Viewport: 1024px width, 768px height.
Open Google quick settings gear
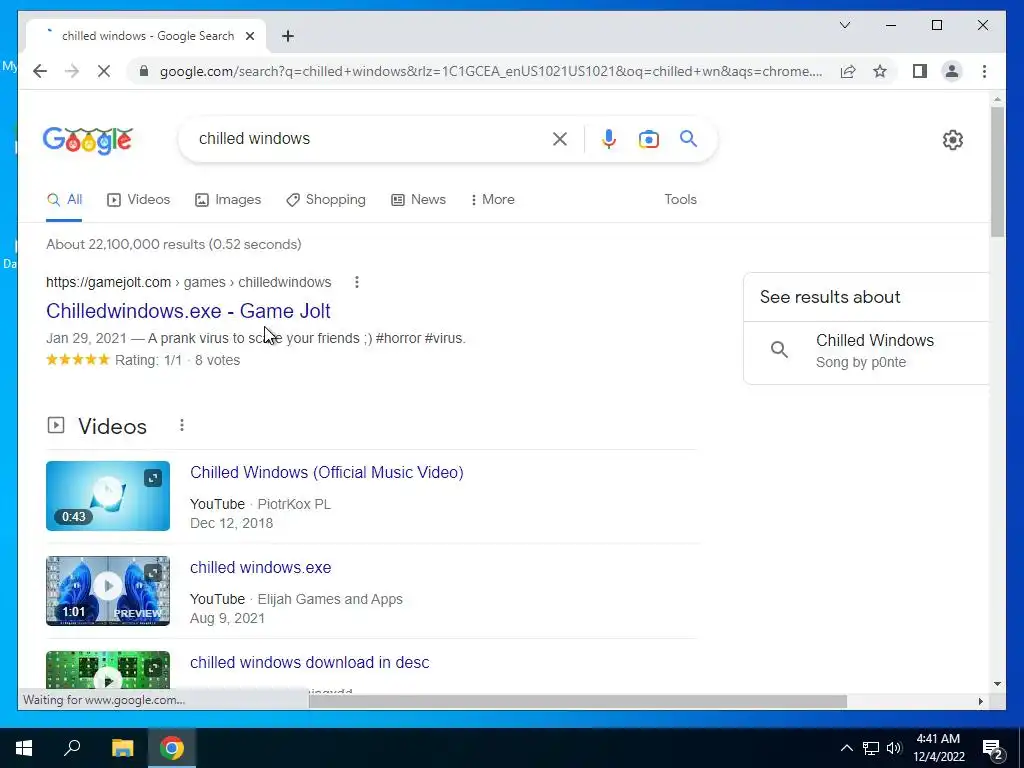[953, 140]
